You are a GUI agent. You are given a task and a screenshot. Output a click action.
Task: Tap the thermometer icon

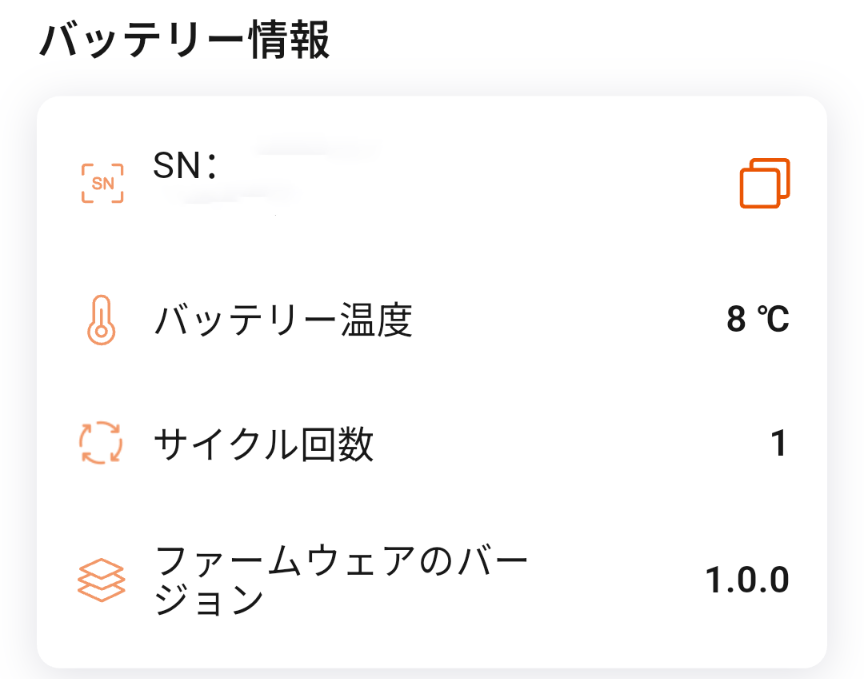tap(101, 322)
